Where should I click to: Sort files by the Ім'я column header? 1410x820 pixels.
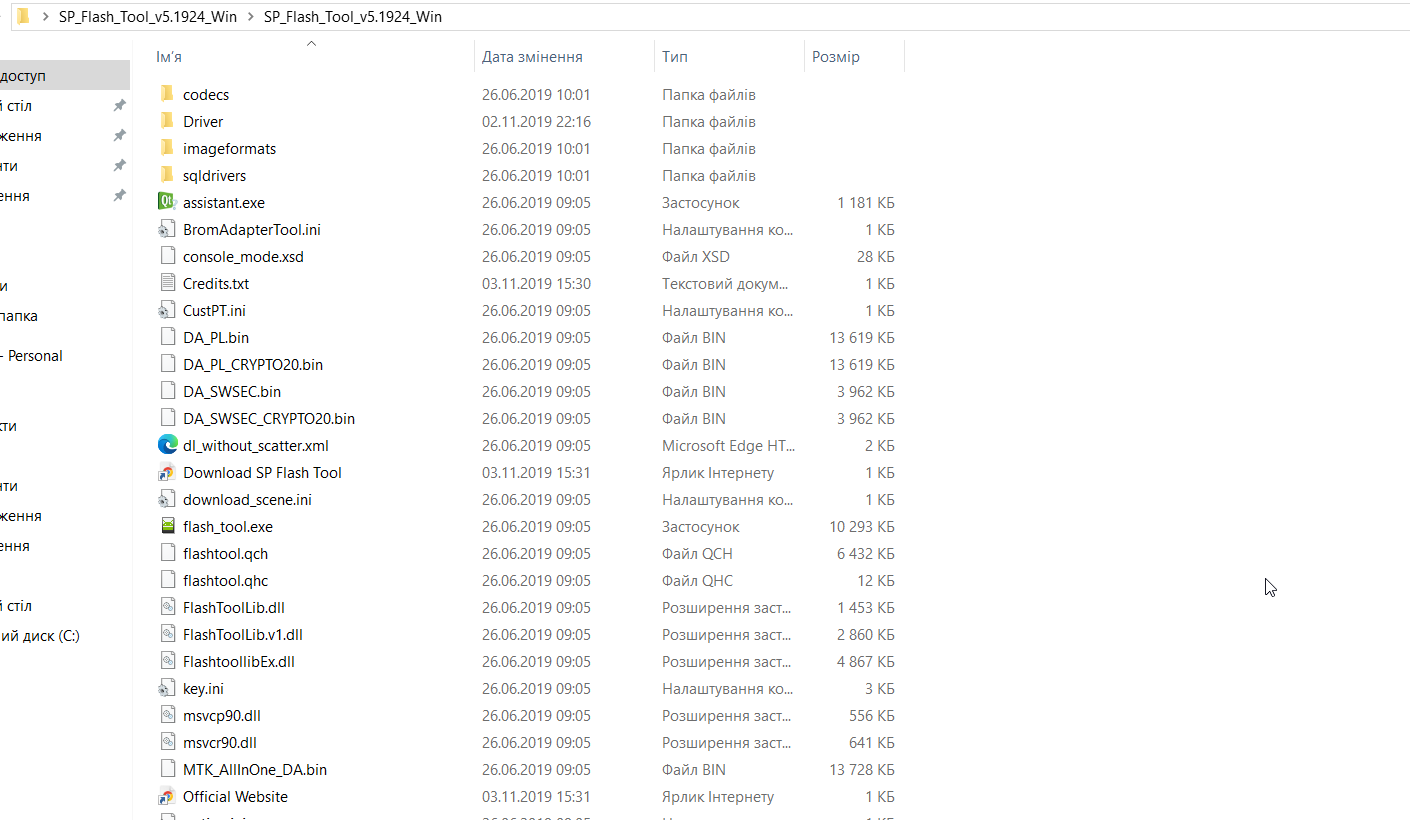(x=169, y=57)
